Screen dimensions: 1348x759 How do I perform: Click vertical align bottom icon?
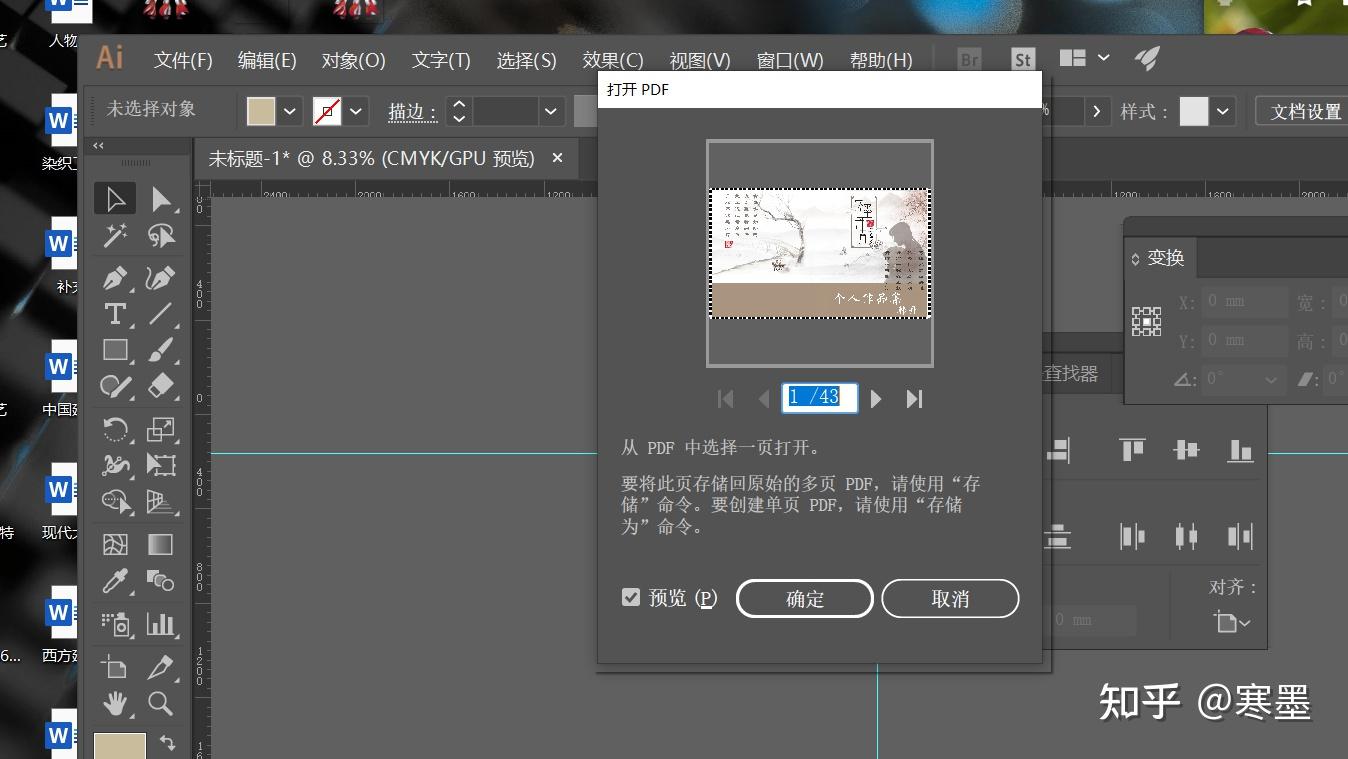pos(1240,450)
